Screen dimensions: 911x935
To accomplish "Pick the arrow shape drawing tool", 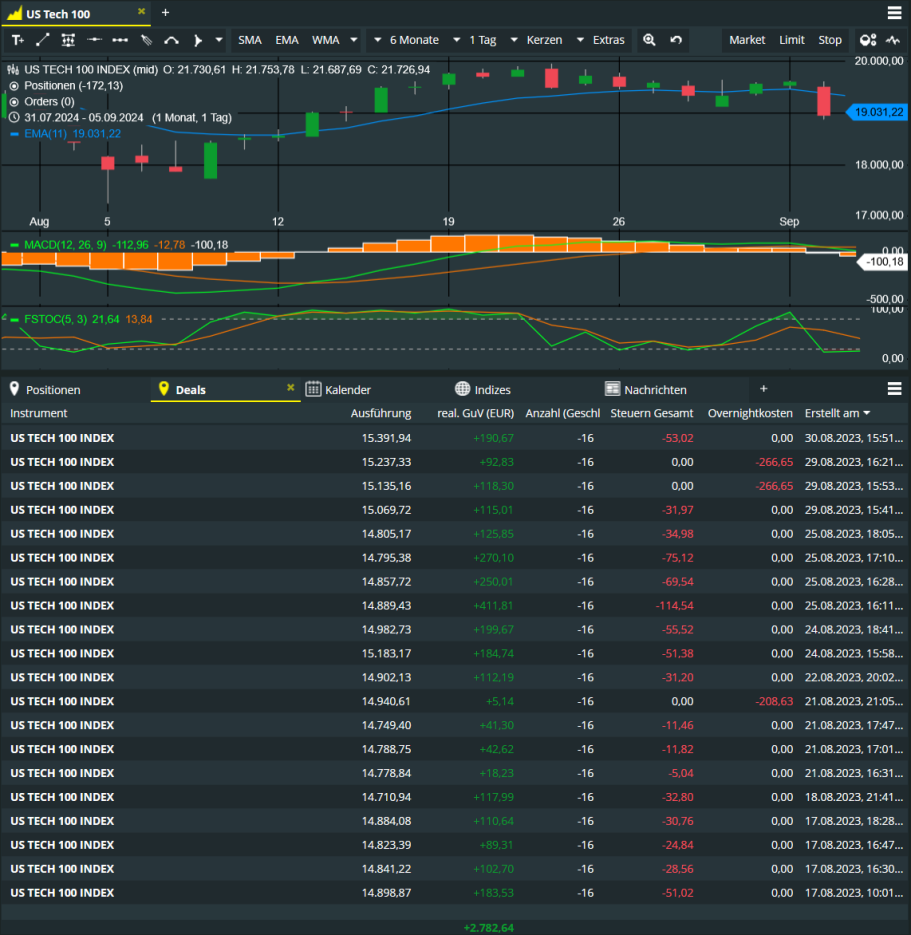I will (197, 40).
